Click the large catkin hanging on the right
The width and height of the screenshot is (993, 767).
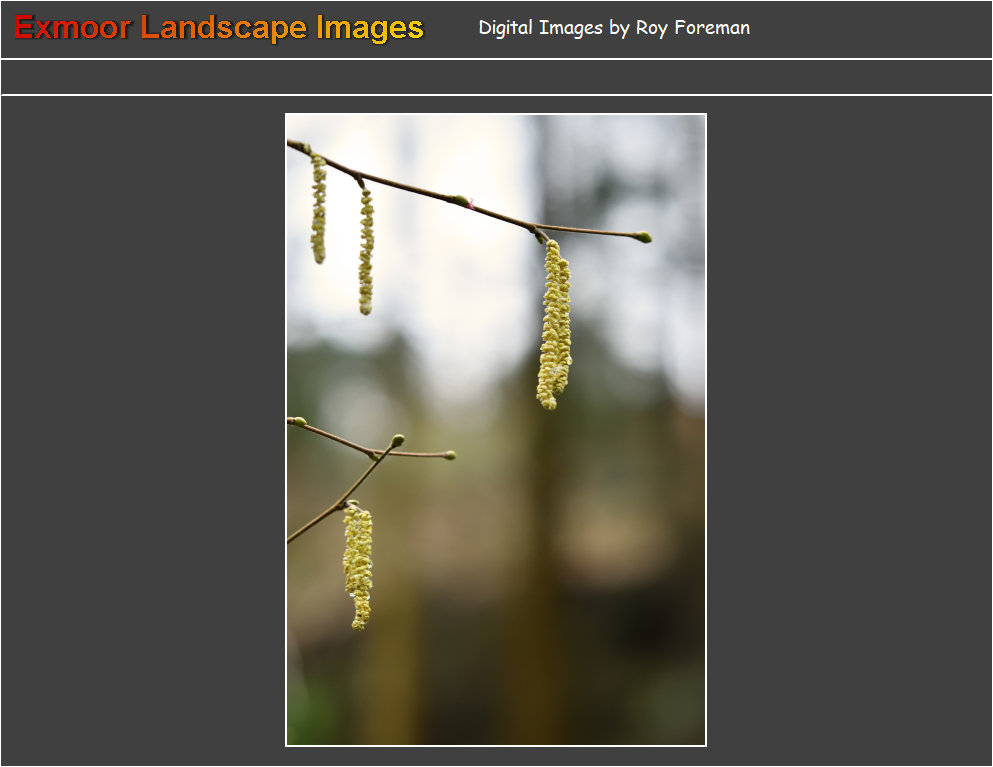(x=554, y=325)
